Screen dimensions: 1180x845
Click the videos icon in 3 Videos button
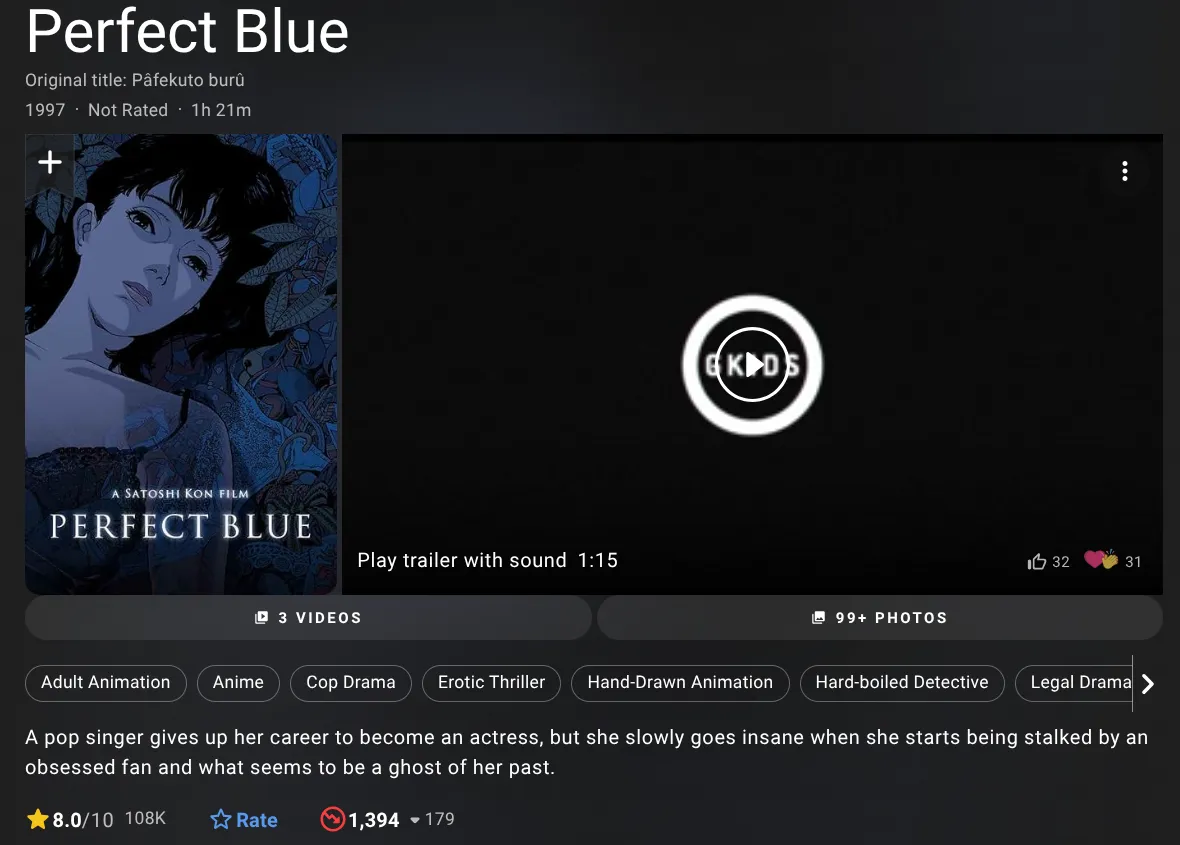pyautogui.click(x=261, y=618)
